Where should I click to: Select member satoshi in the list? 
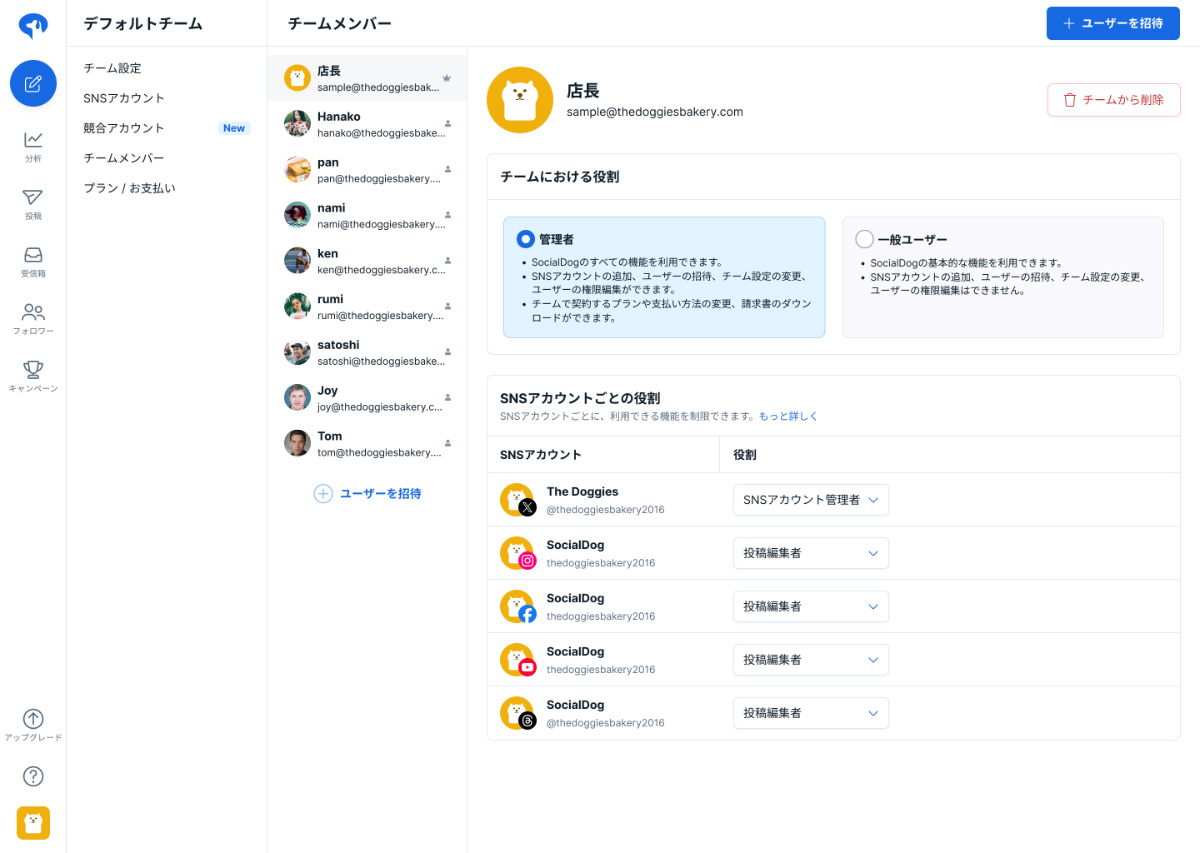pos(367,352)
